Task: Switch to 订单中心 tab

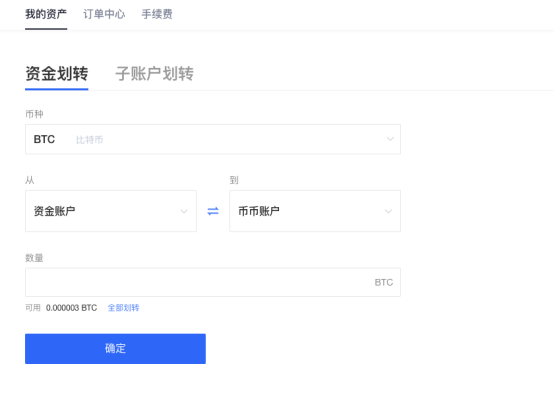Action: [x=104, y=14]
